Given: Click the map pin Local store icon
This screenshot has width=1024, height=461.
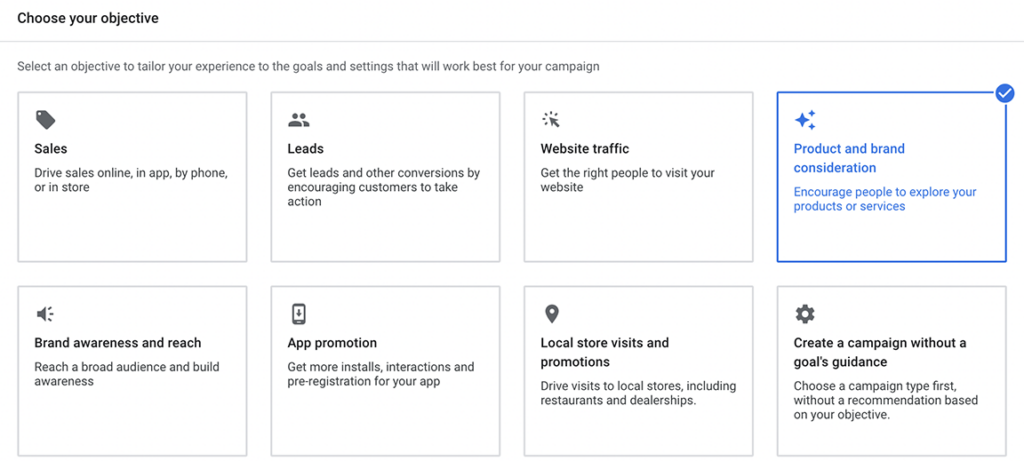Looking at the screenshot, I should tap(551, 314).
